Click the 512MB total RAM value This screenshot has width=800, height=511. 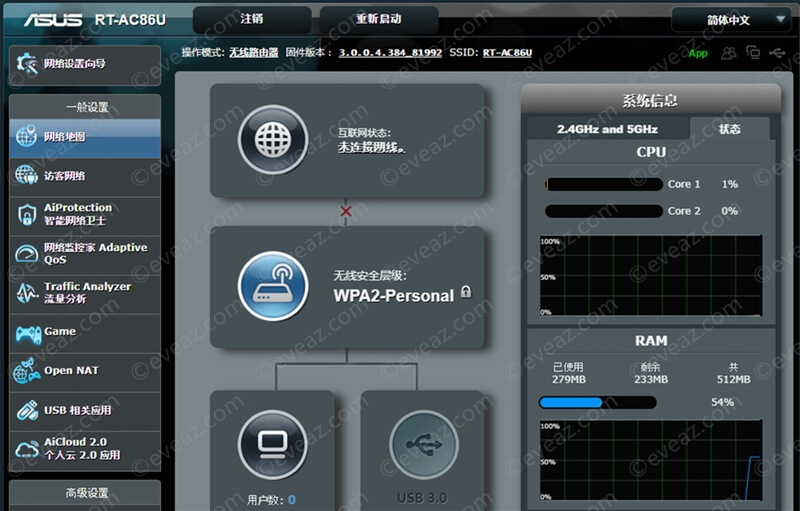point(733,379)
